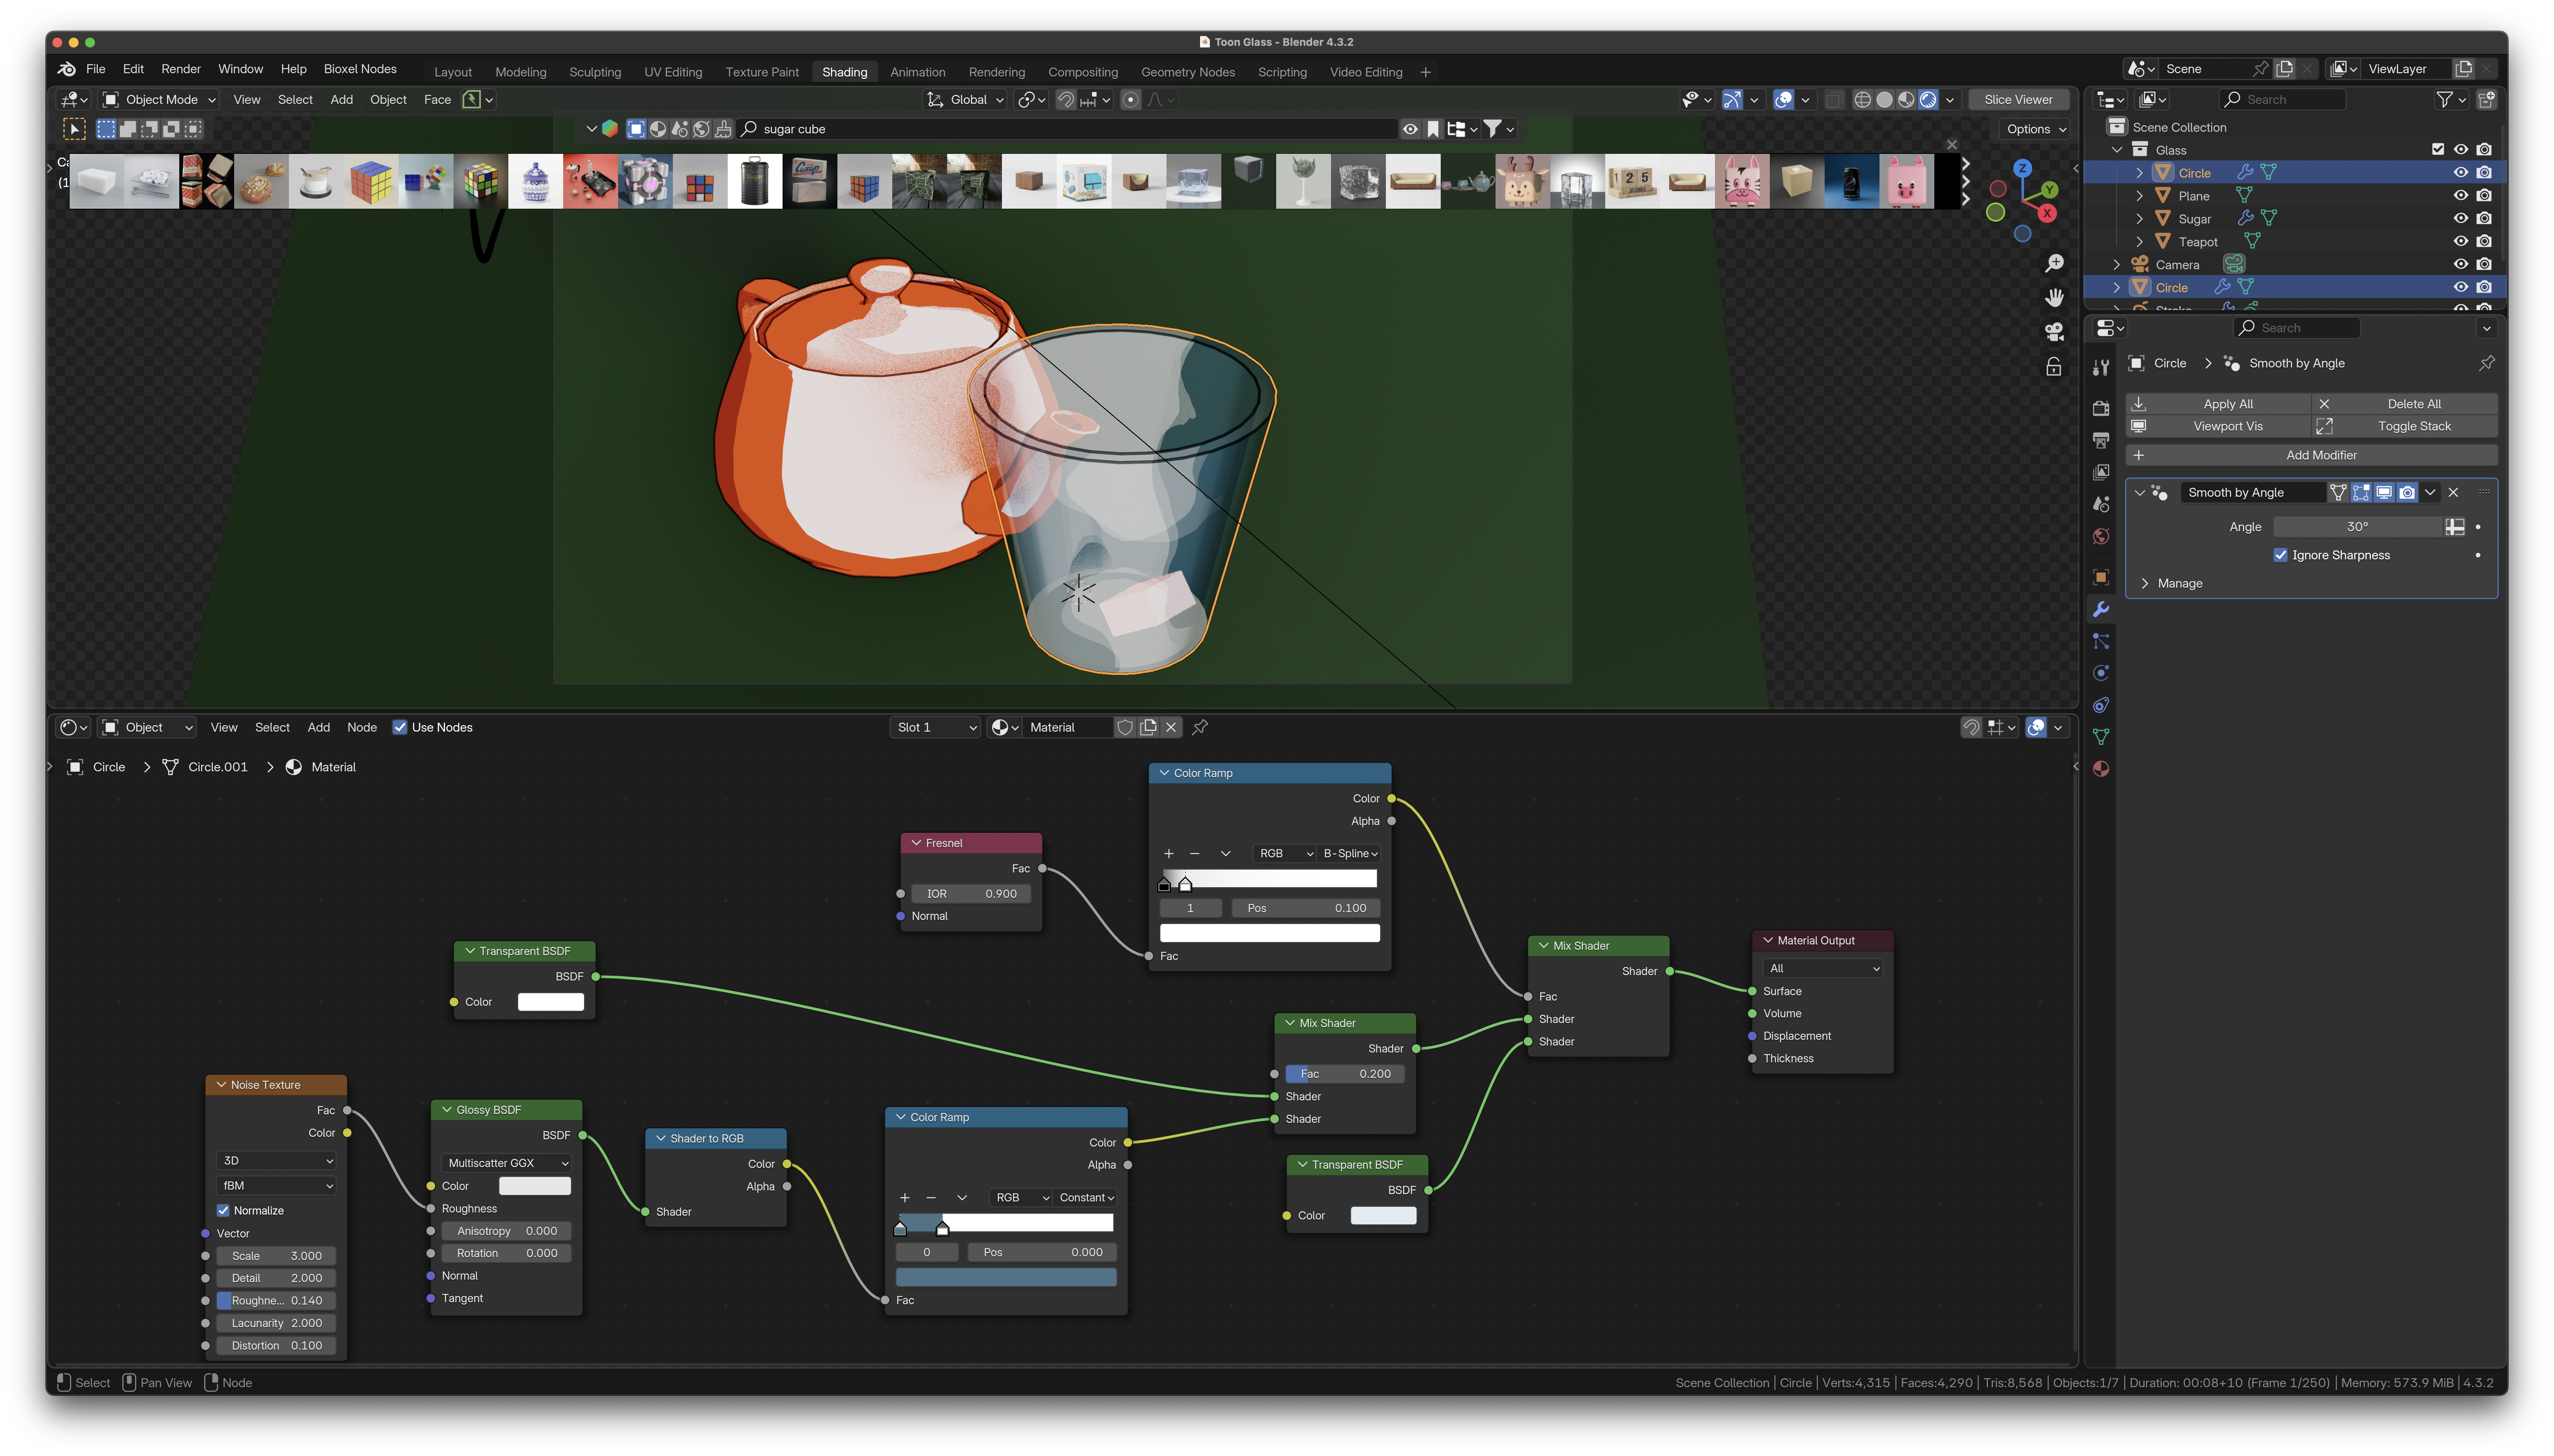Screen dimensions: 2554x1456
Task: Open the fBM noise type dropdown
Action: [x=276, y=1185]
